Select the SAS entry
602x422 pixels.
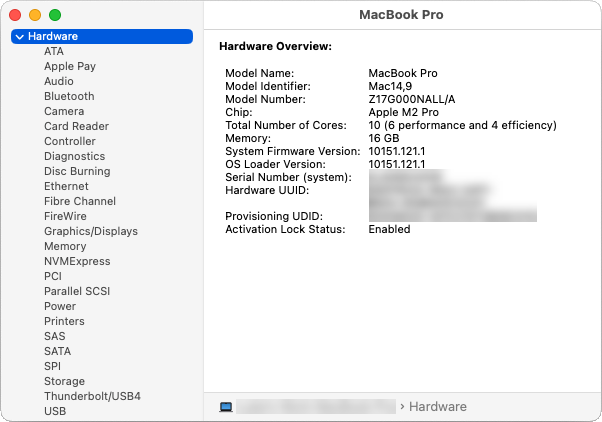click(x=55, y=336)
